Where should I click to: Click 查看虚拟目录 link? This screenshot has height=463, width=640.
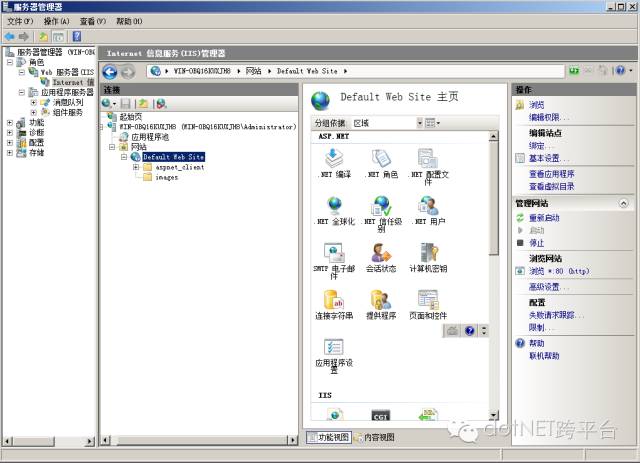(x=551, y=187)
